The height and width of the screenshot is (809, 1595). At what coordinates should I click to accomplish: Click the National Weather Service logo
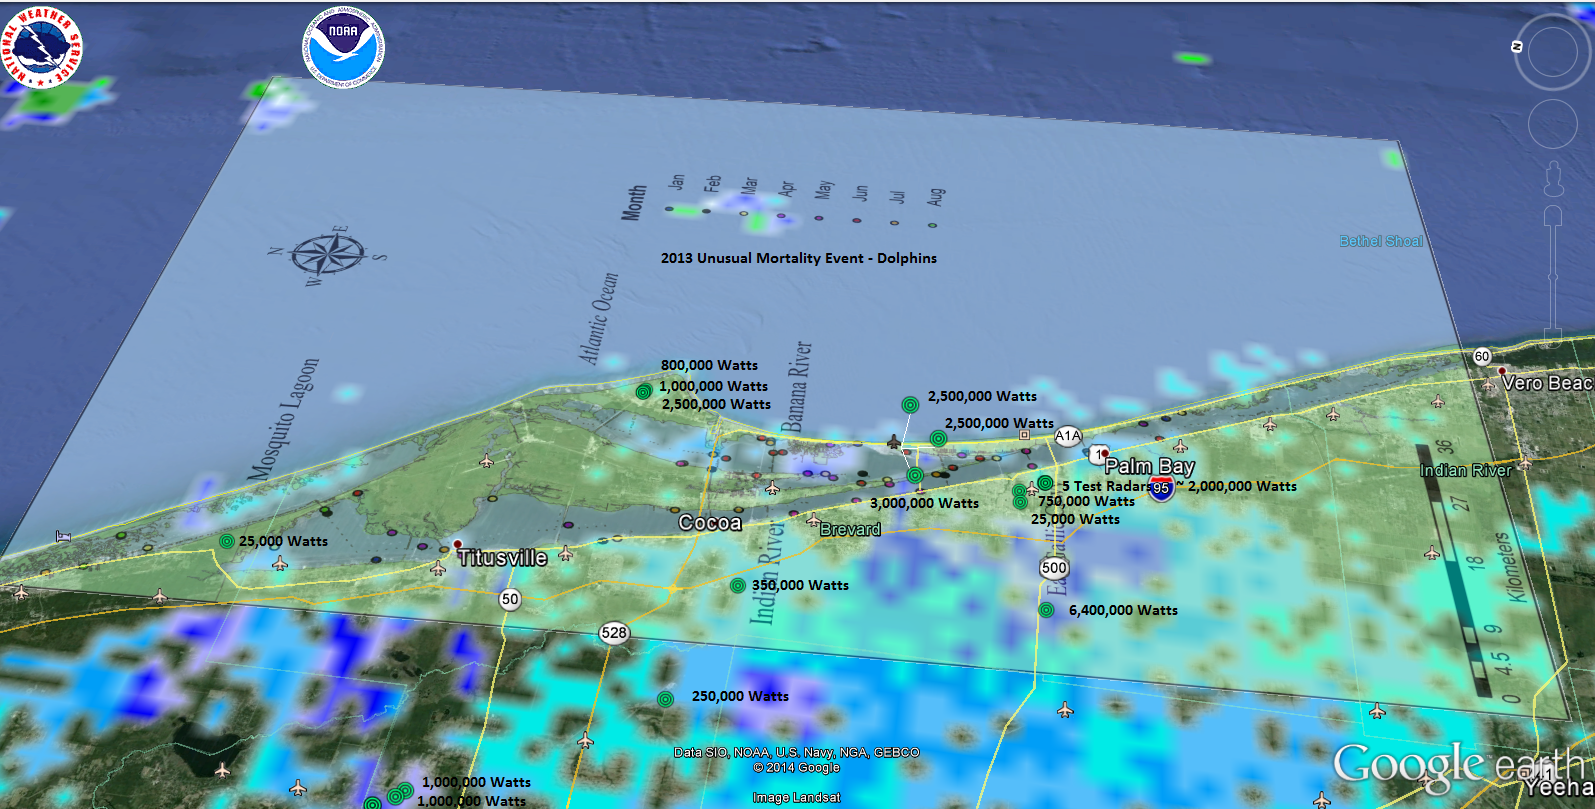pos(40,47)
